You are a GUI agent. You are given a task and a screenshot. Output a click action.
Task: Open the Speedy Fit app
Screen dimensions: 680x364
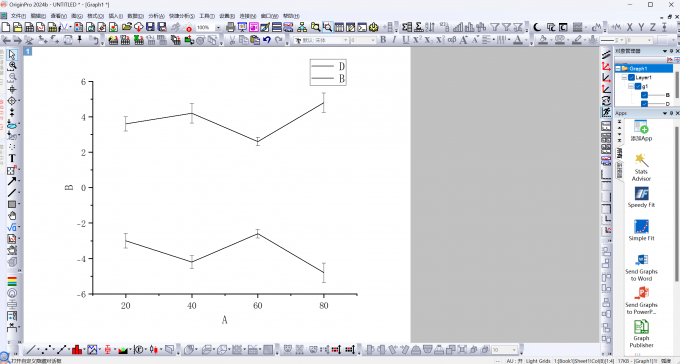click(641, 197)
